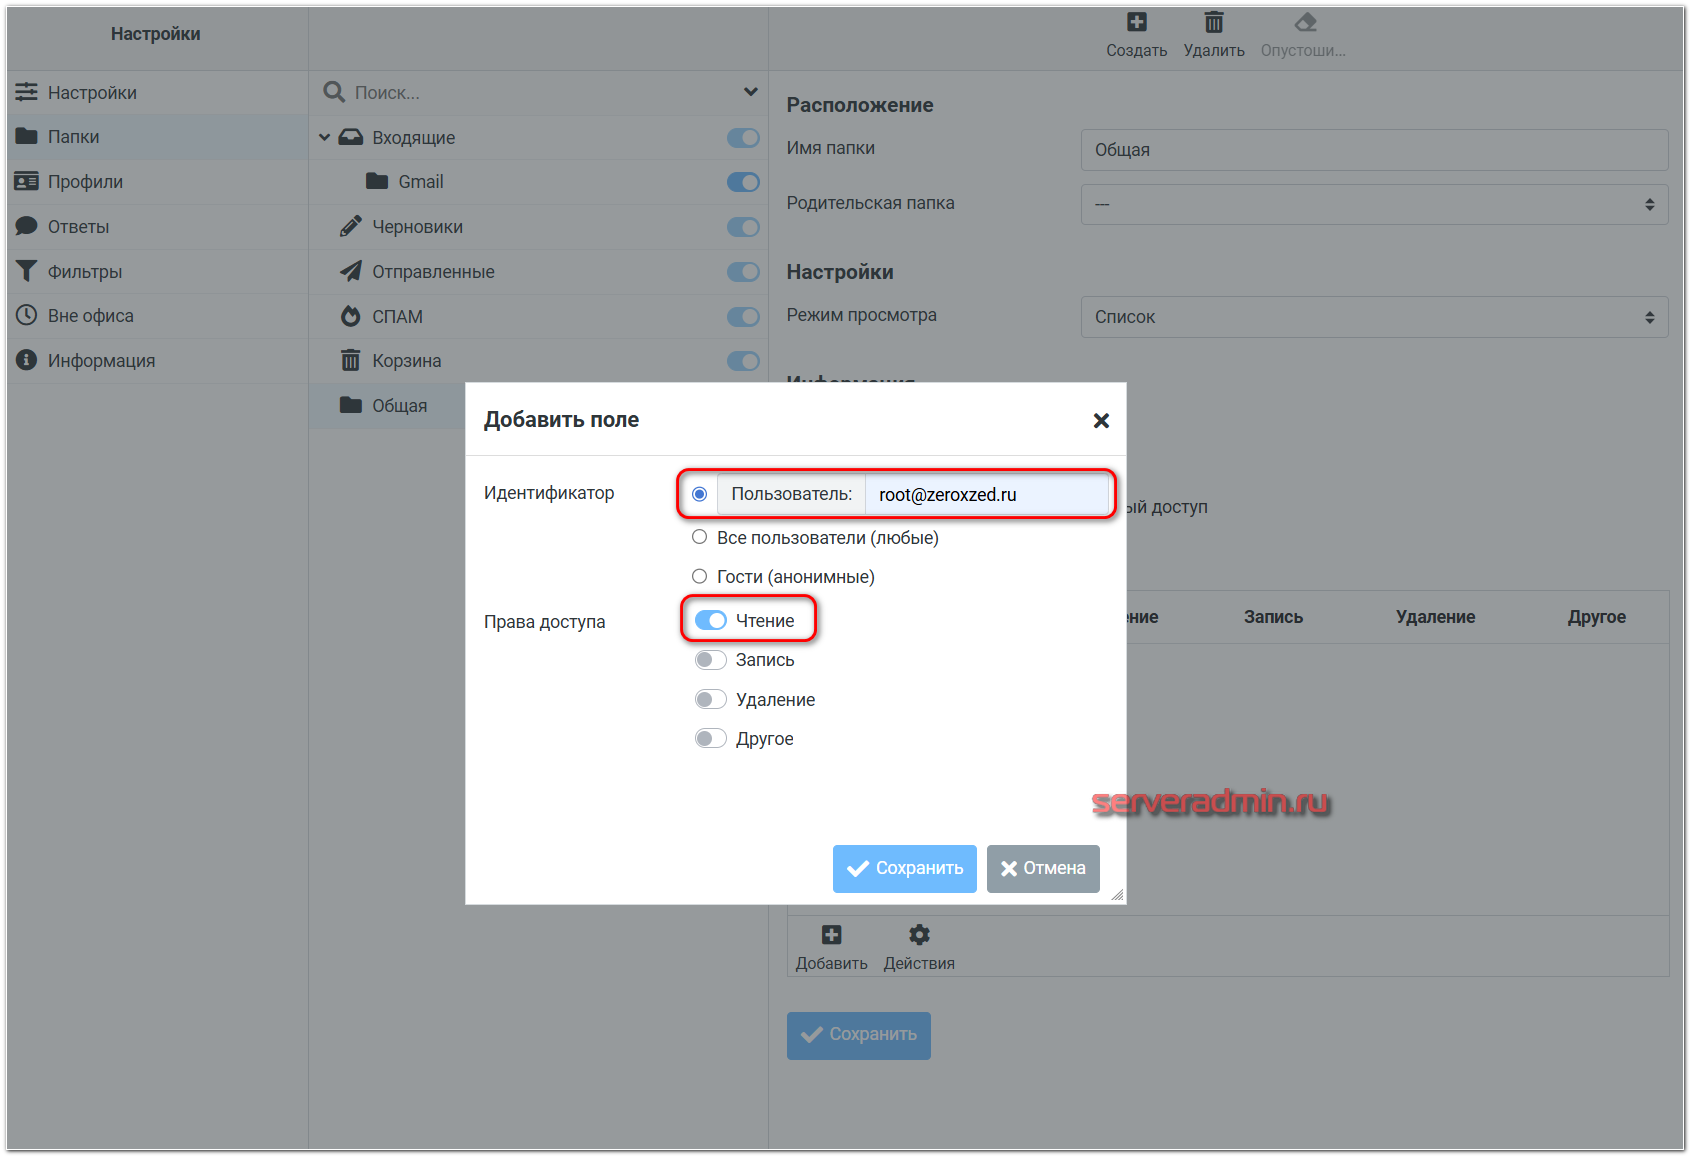Click the search magnifier icon
Screen dimensions: 1690x1156
[334, 92]
